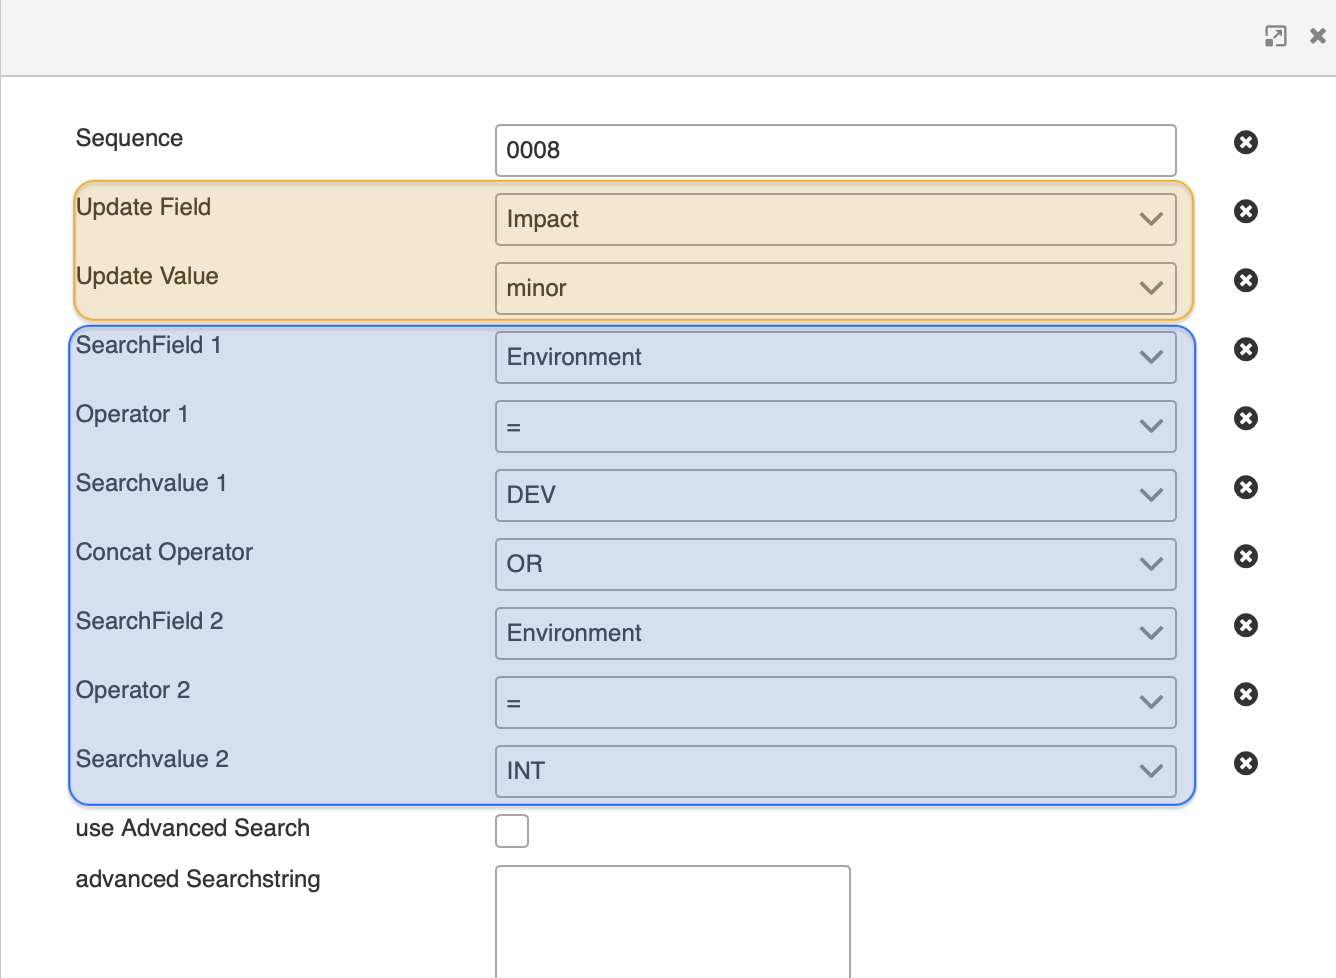Open the Operator 2 equals dropdown
1336x978 pixels.
[x=835, y=702]
